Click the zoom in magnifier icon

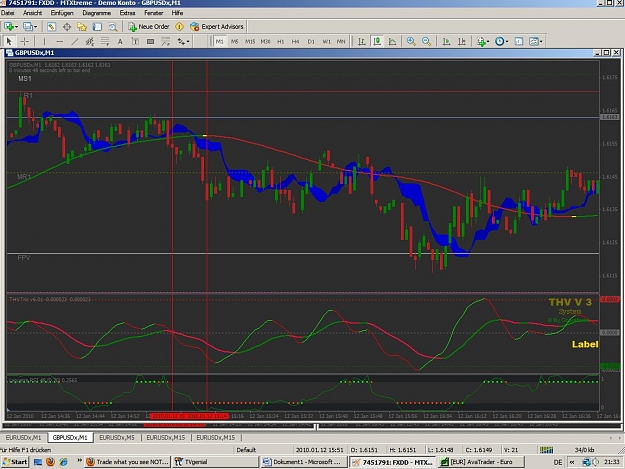(411, 41)
